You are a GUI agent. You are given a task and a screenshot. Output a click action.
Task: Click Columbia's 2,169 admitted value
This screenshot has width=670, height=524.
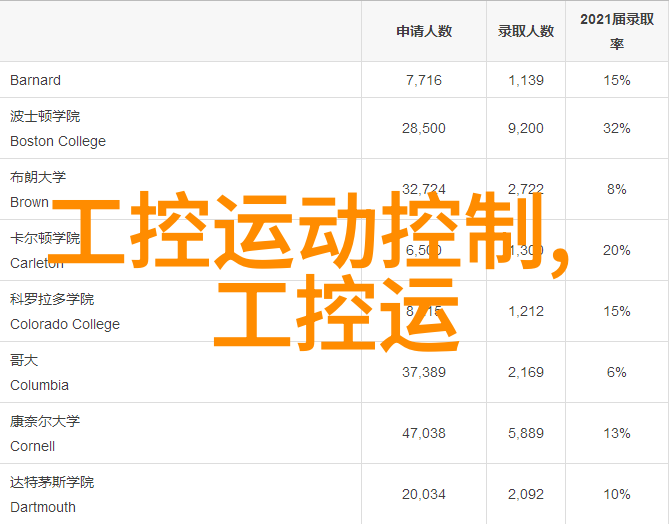coord(526,373)
